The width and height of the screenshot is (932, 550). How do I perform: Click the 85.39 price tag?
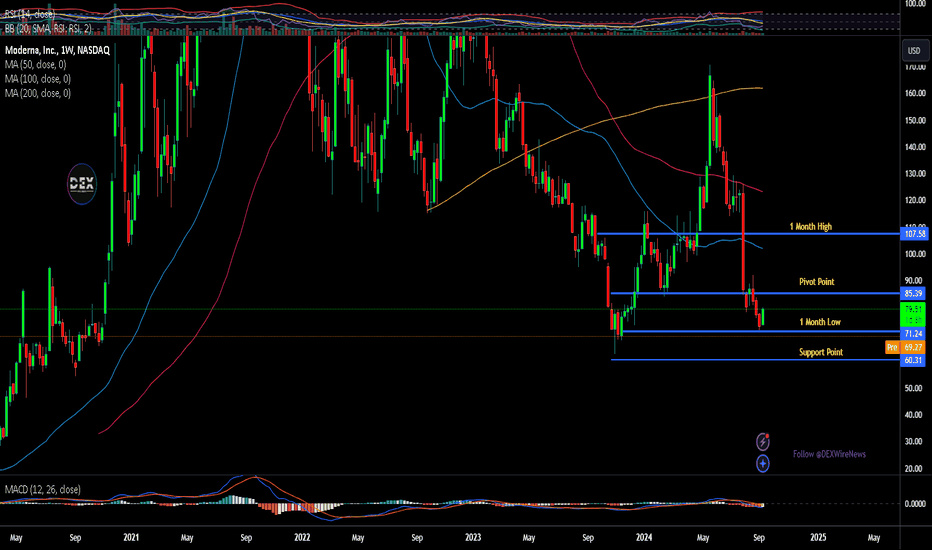pyautogui.click(x=914, y=293)
